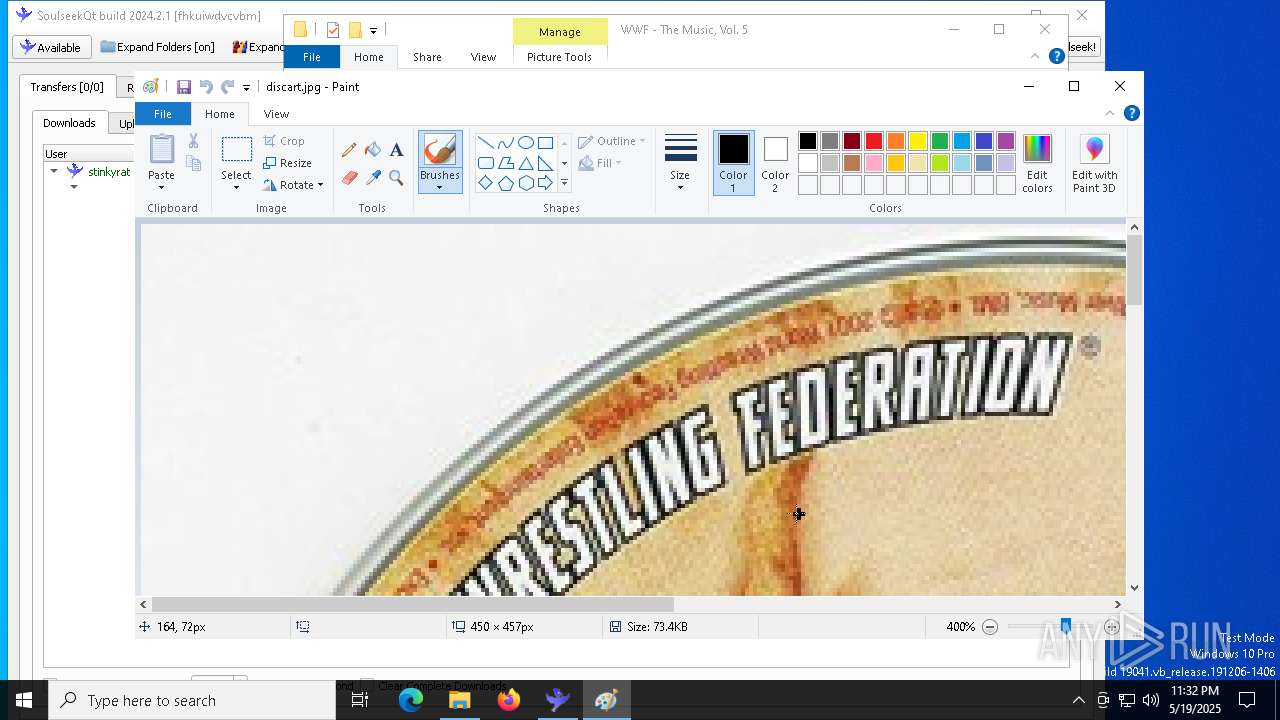Open Share tab in File Explorer window
The image size is (1280, 720).
tap(427, 57)
